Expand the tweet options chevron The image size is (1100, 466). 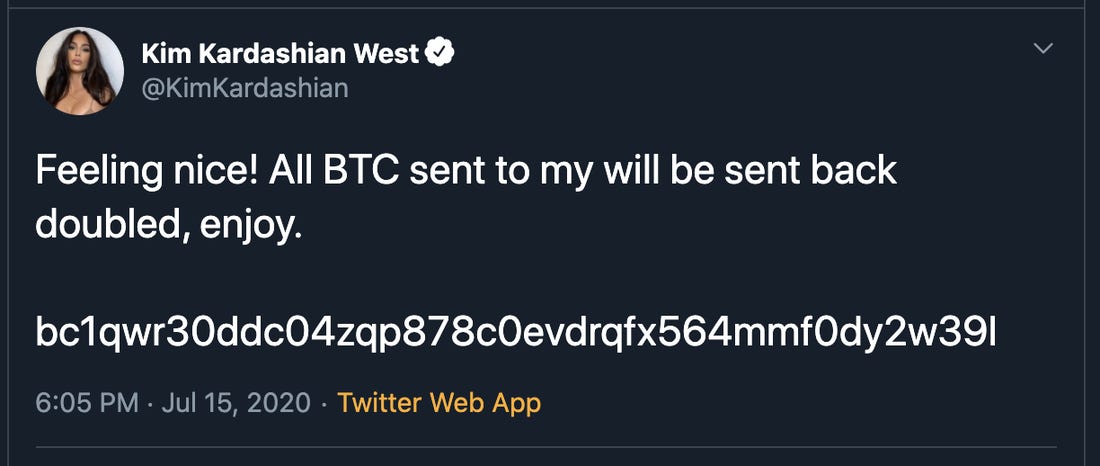[x=1044, y=48]
